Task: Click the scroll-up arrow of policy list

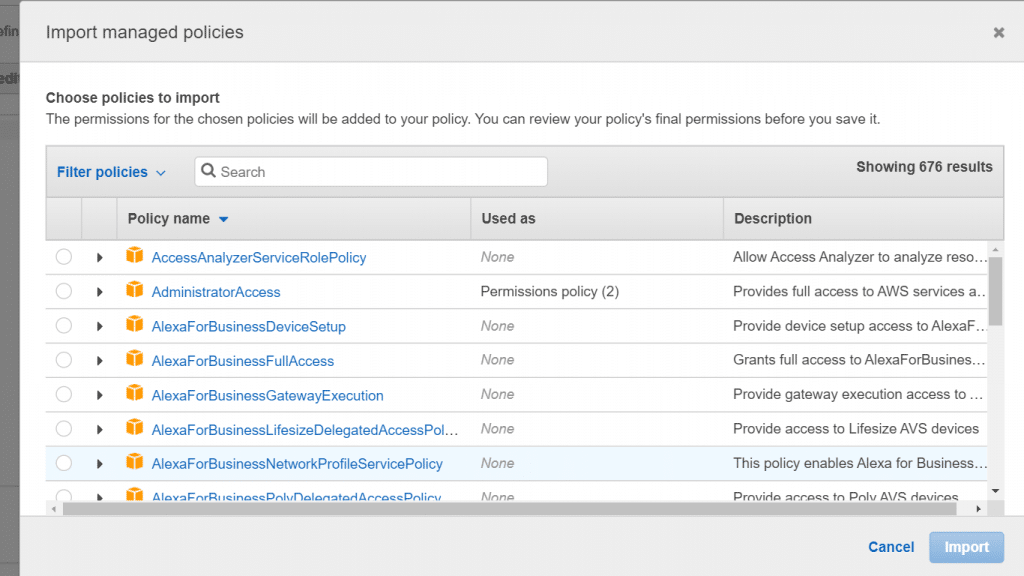Action: 995,250
